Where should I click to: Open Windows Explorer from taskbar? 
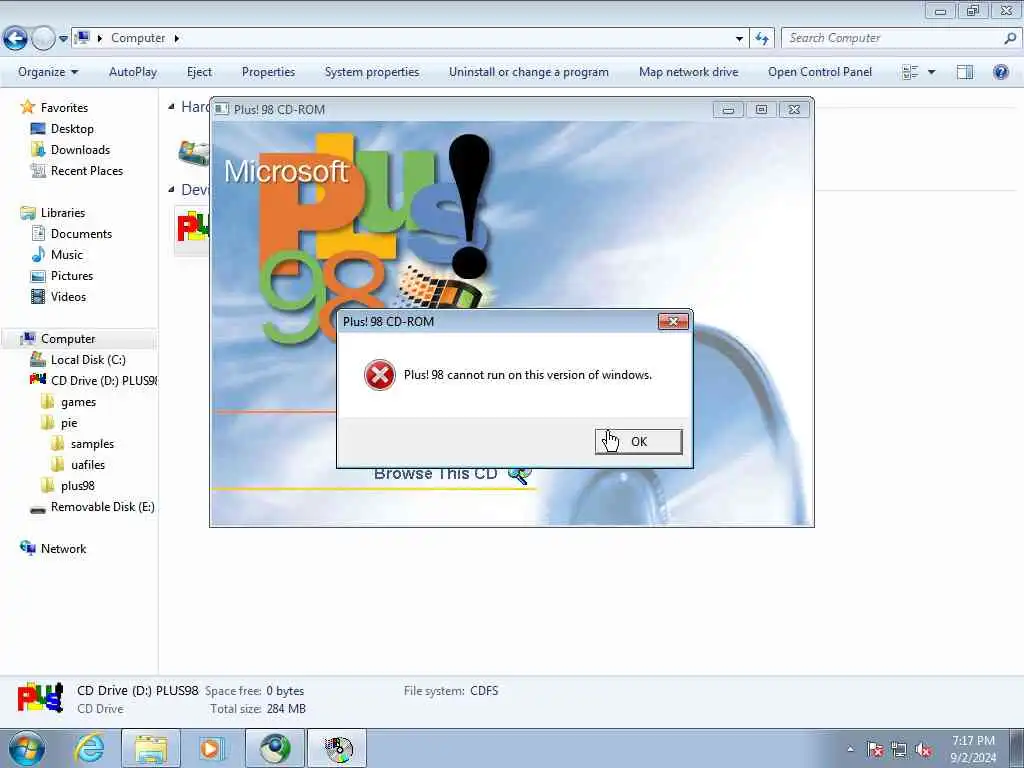(x=151, y=748)
